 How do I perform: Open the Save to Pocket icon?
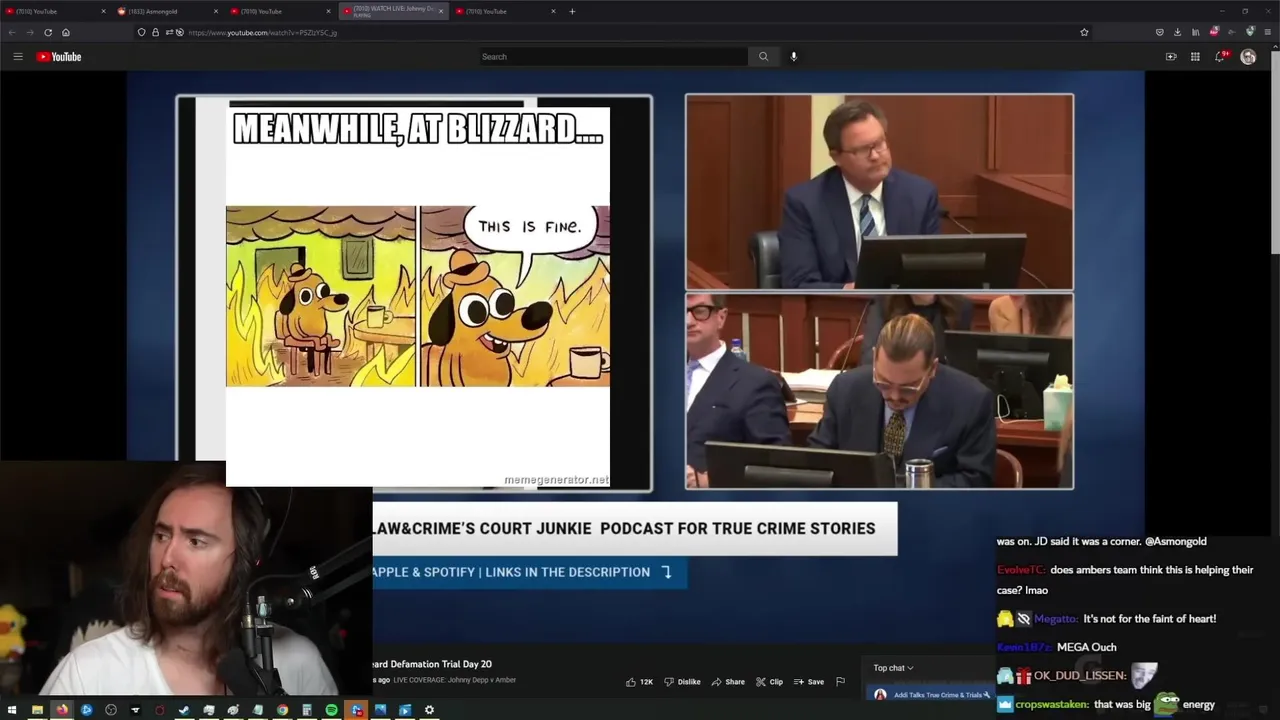1160,32
